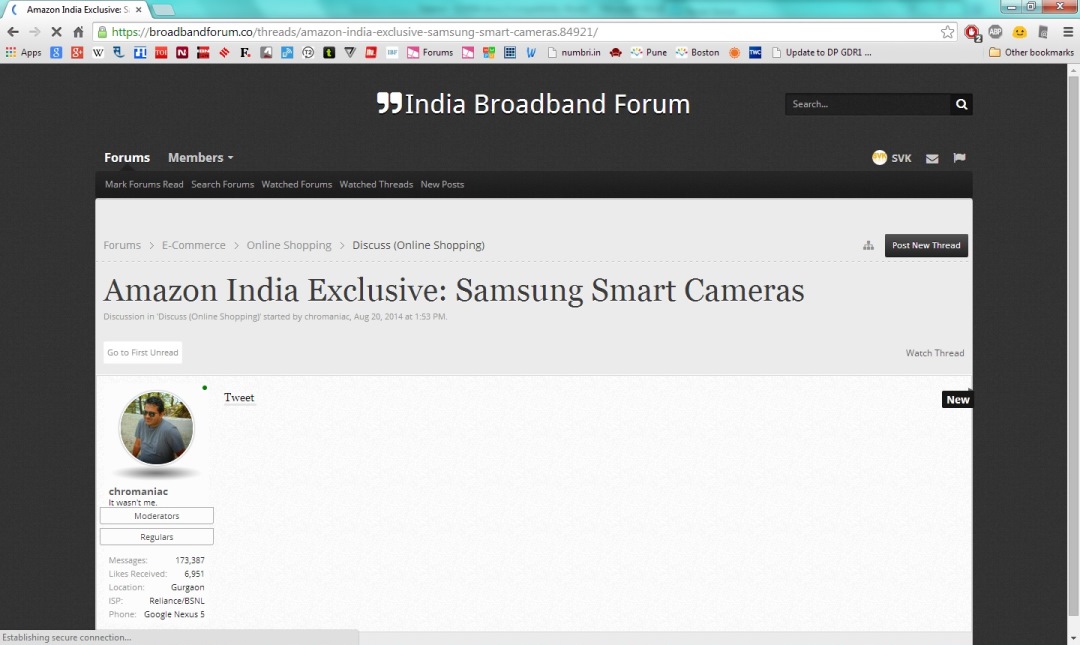The image size is (1080, 645).
Task: Click the forum hierarchy sitemap icon
Action: 868,246
